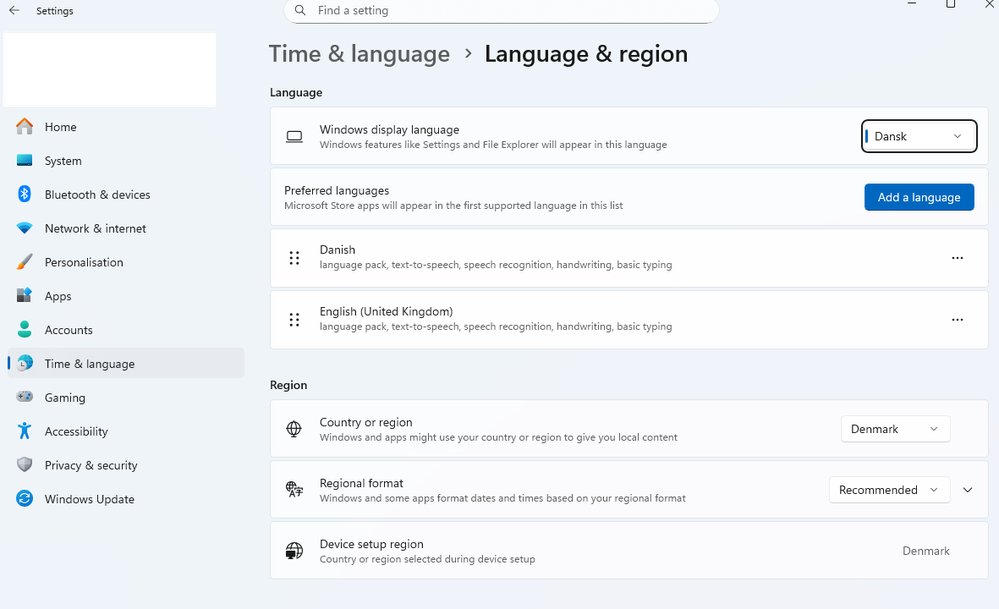999x609 pixels.
Task: Click the Privacy & security shield icon
Action: (x=24, y=465)
